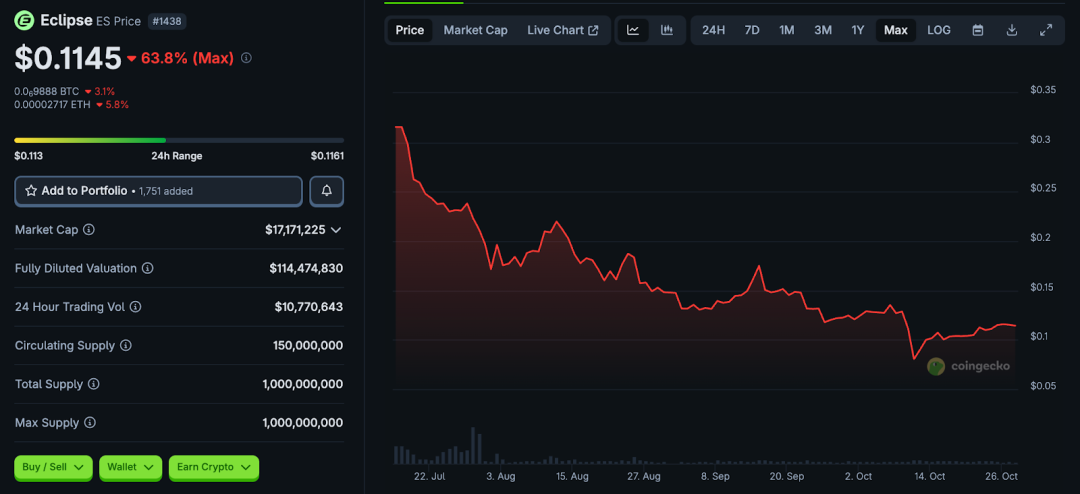
Task: Open the Live Chart tab
Action: pos(562,30)
